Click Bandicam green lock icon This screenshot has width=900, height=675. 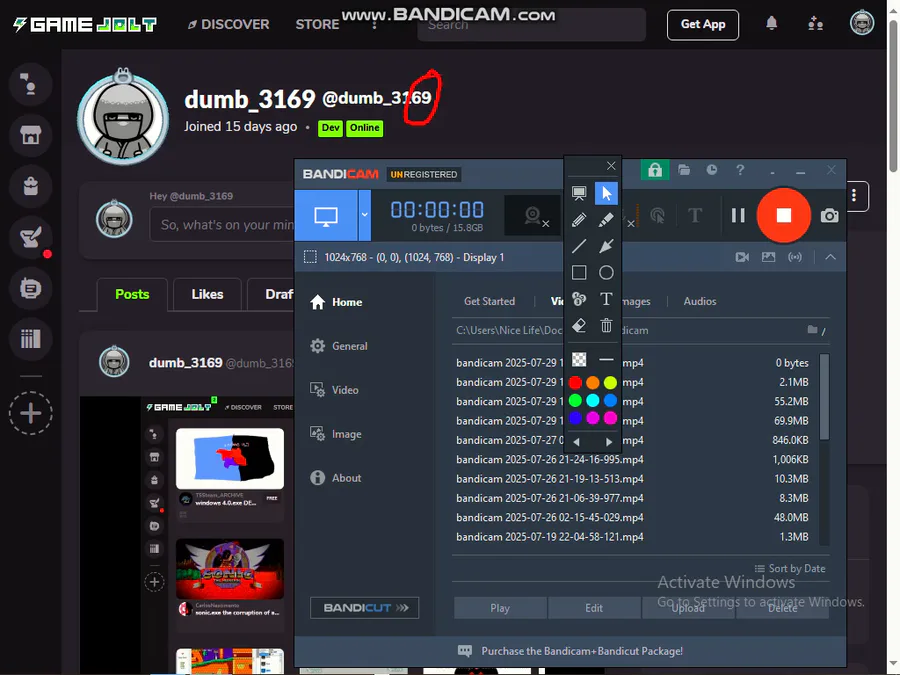[655, 170]
